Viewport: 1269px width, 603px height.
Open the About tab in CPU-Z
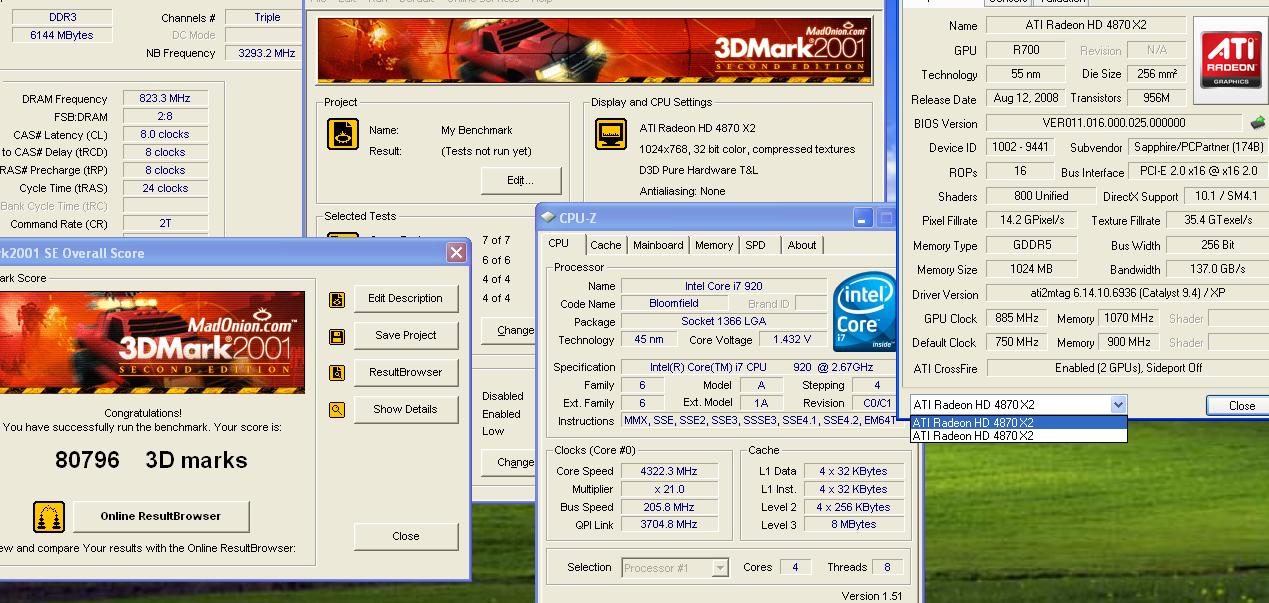click(x=802, y=245)
